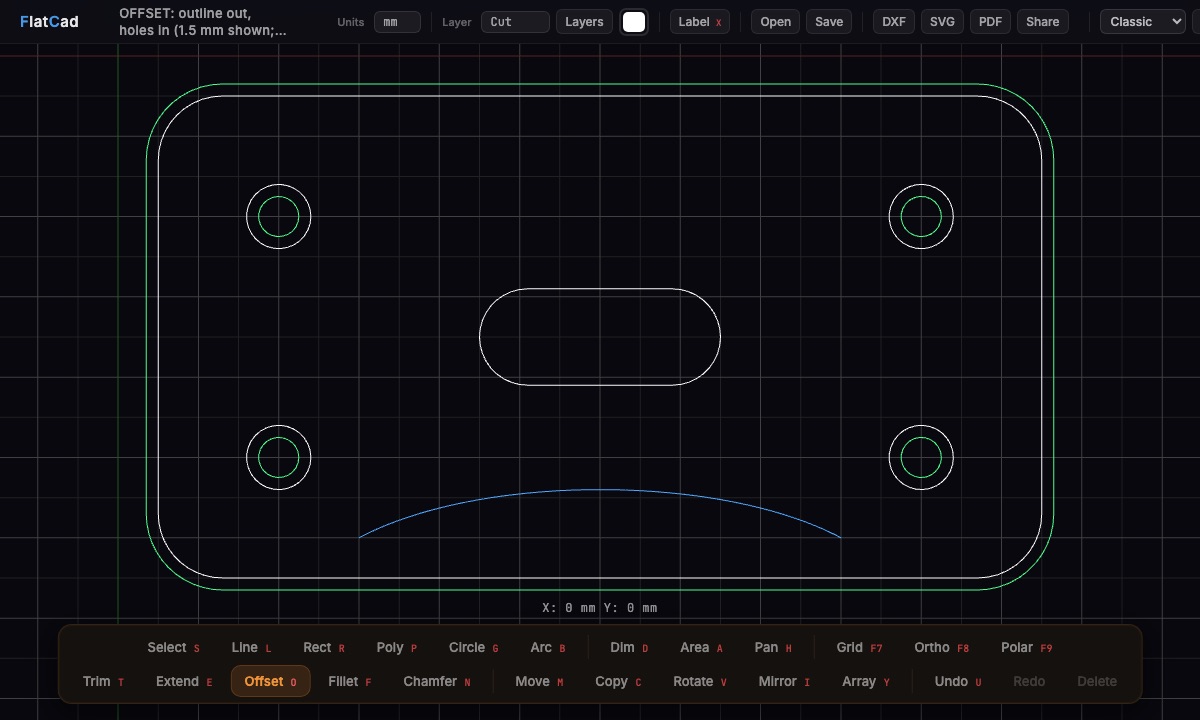Select the Circle tool
Viewport: 1200px width, 720px height.
point(473,647)
